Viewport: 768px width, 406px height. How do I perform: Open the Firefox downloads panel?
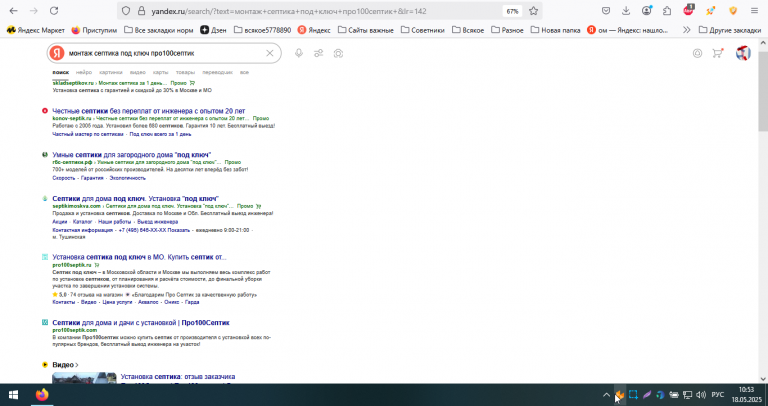[x=626, y=11]
